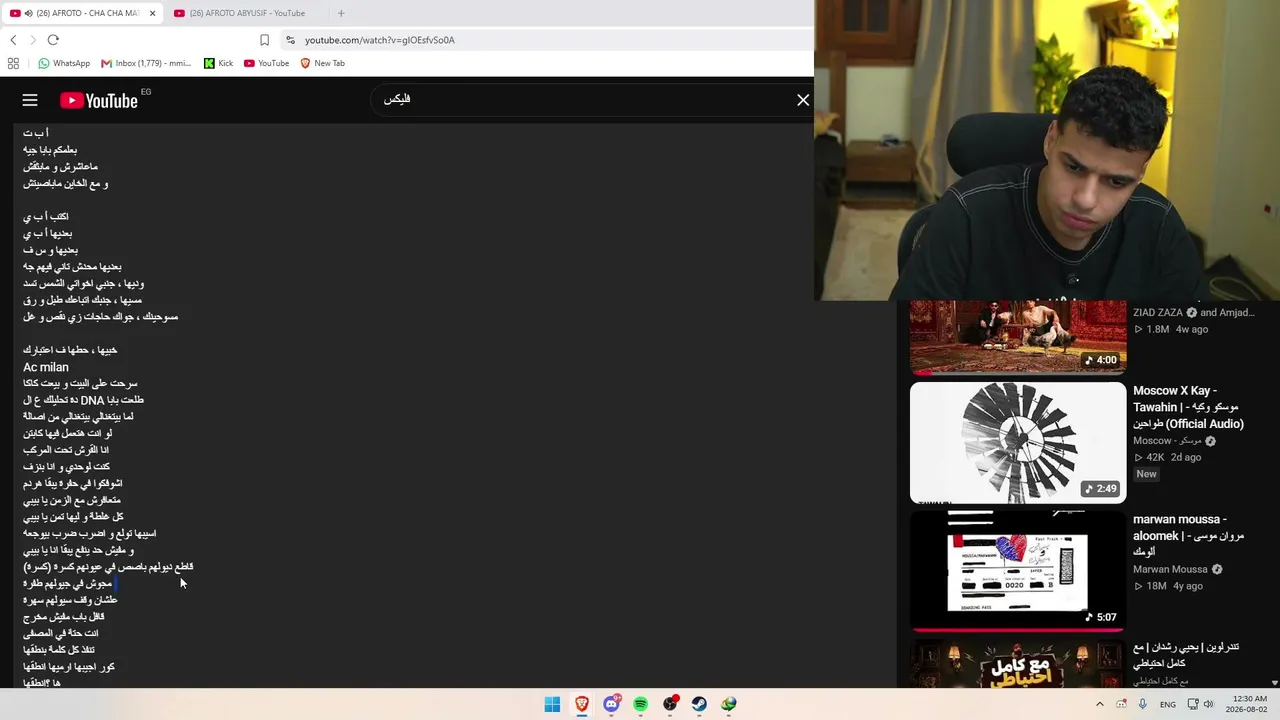Screen dimensions: 1280x720
Task: Click the microphone tray icon
Action: pyautogui.click(x=1143, y=704)
